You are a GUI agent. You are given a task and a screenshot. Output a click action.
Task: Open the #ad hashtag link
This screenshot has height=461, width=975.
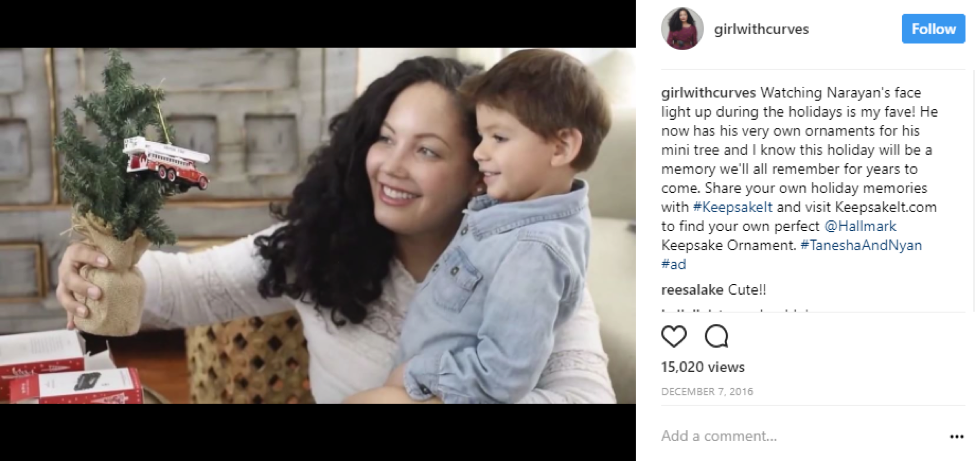click(x=673, y=264)
